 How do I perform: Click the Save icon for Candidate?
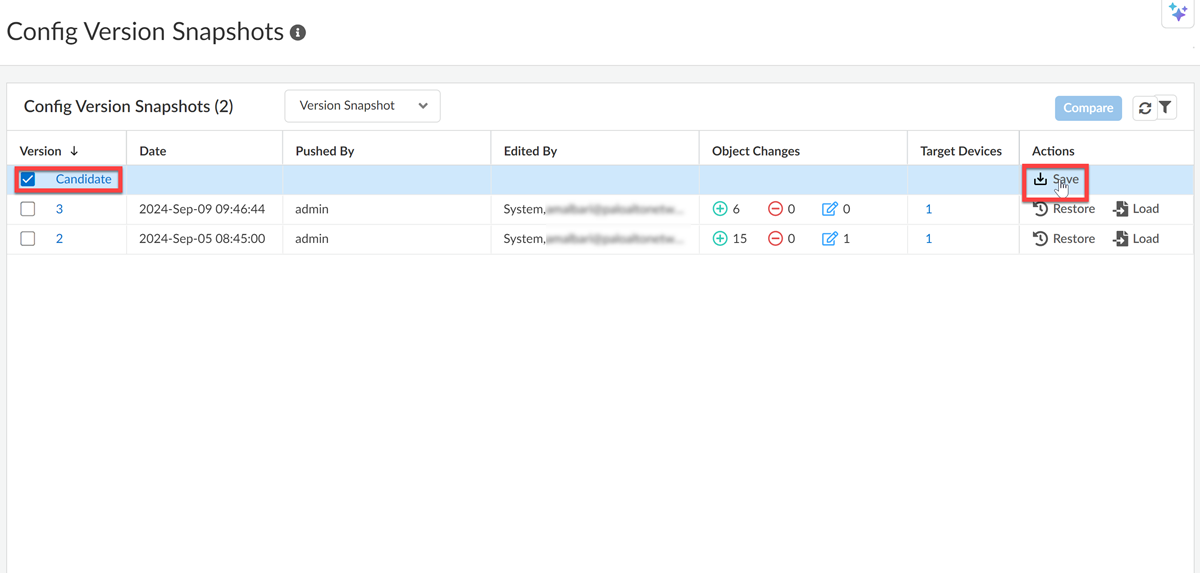pos(1041,179)
